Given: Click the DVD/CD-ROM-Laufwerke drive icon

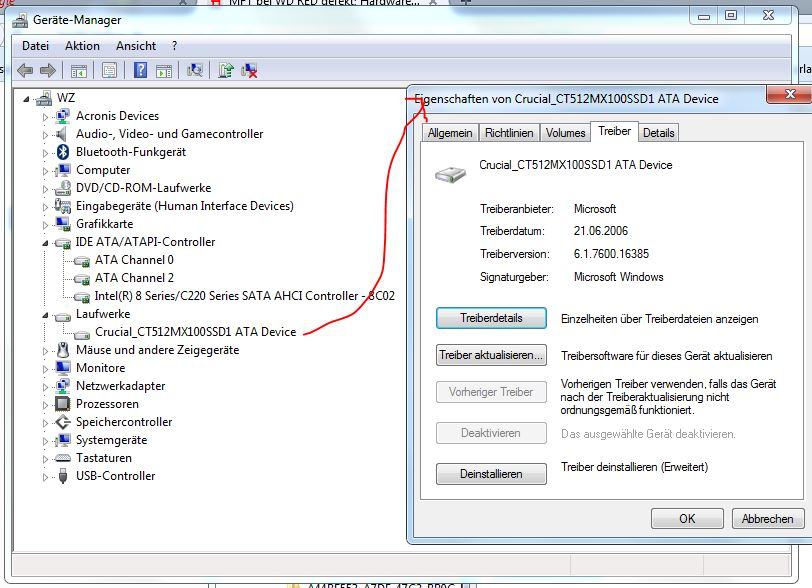Looking at the screenshot, I should 63,188.
